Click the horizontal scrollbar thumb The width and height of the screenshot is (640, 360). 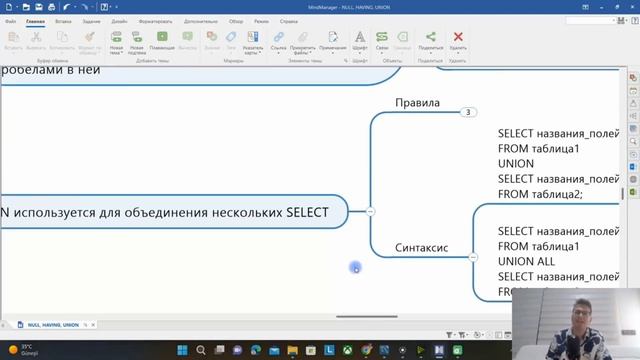click(x=367, y=316)
